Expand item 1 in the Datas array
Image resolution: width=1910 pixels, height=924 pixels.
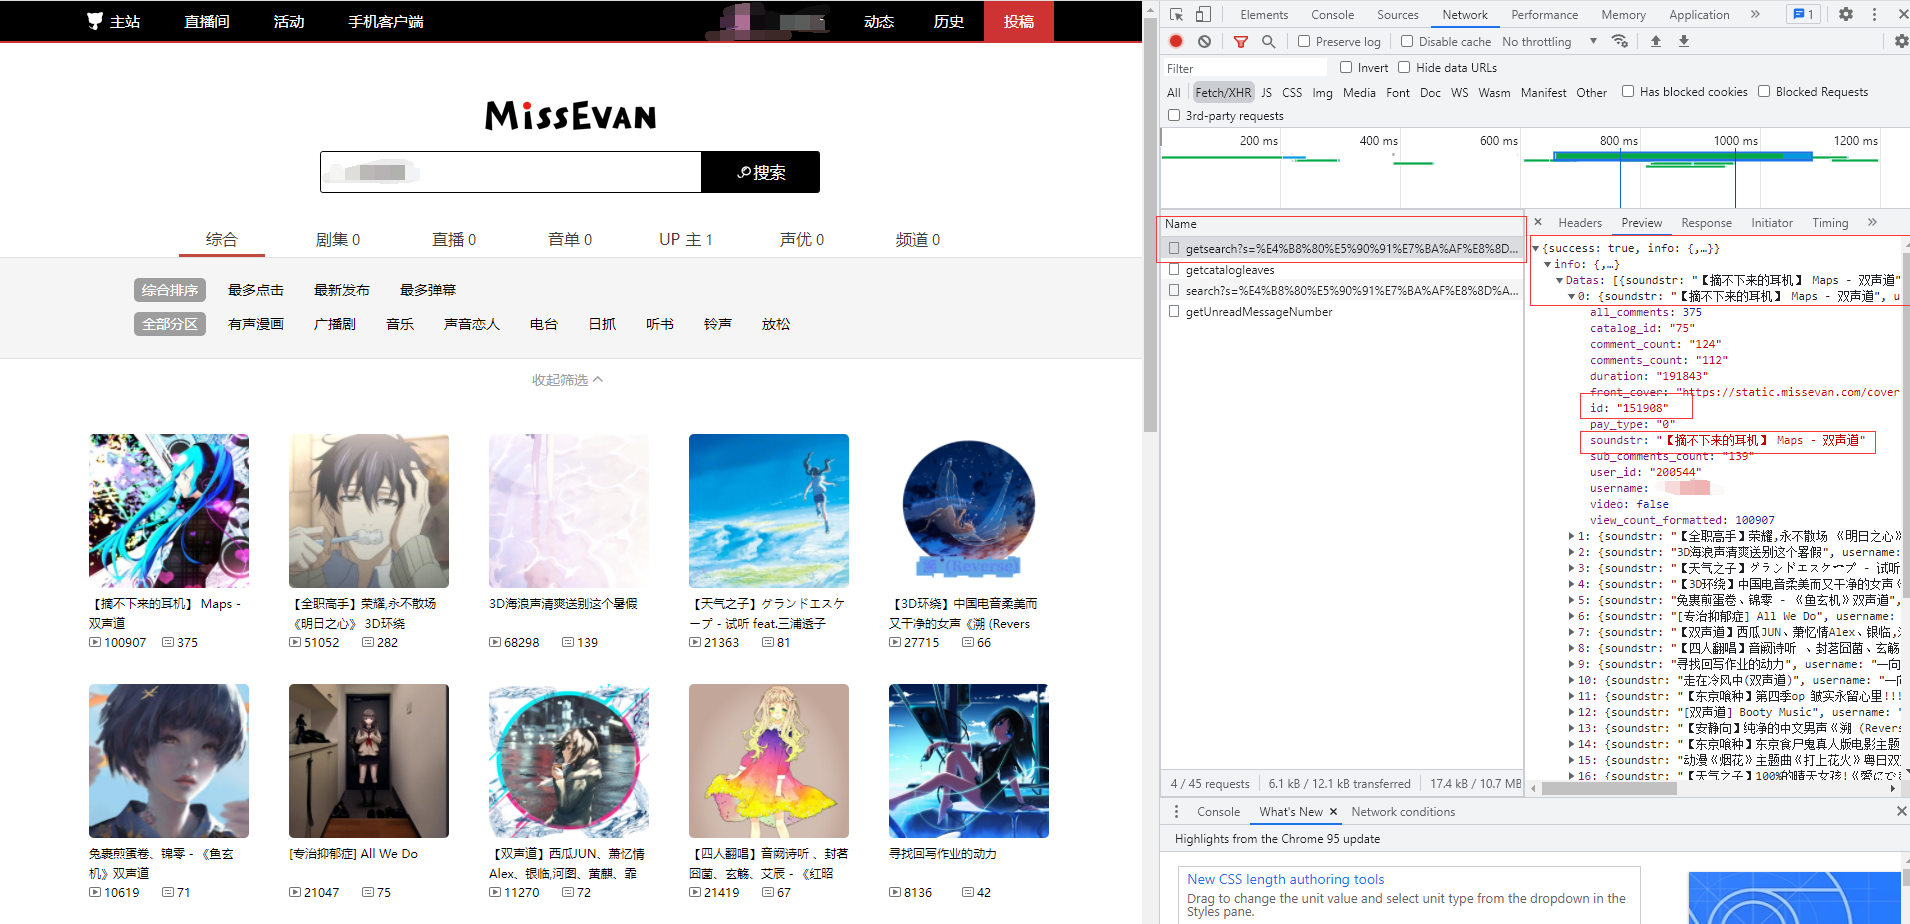click(1572, 536)
